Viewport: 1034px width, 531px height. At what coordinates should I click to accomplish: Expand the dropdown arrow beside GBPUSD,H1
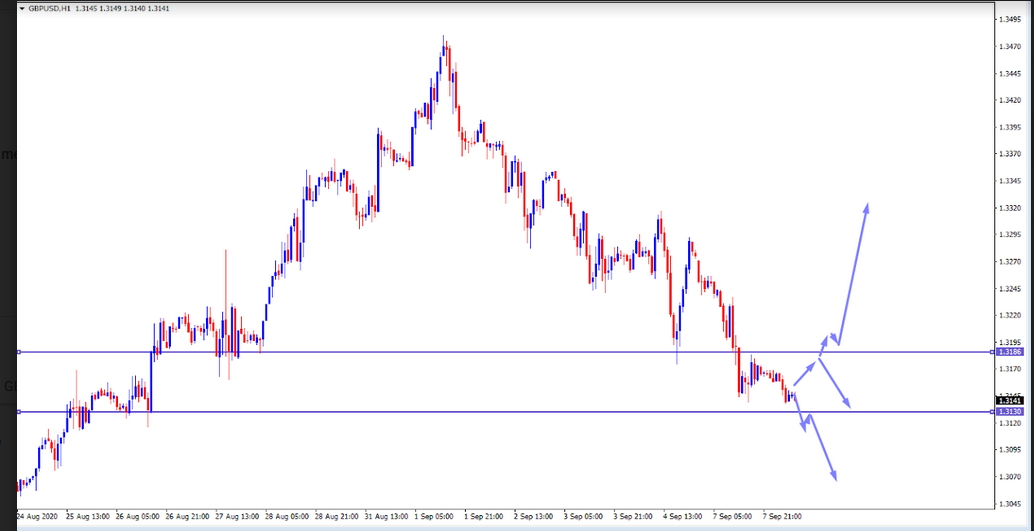coord(22,8)
